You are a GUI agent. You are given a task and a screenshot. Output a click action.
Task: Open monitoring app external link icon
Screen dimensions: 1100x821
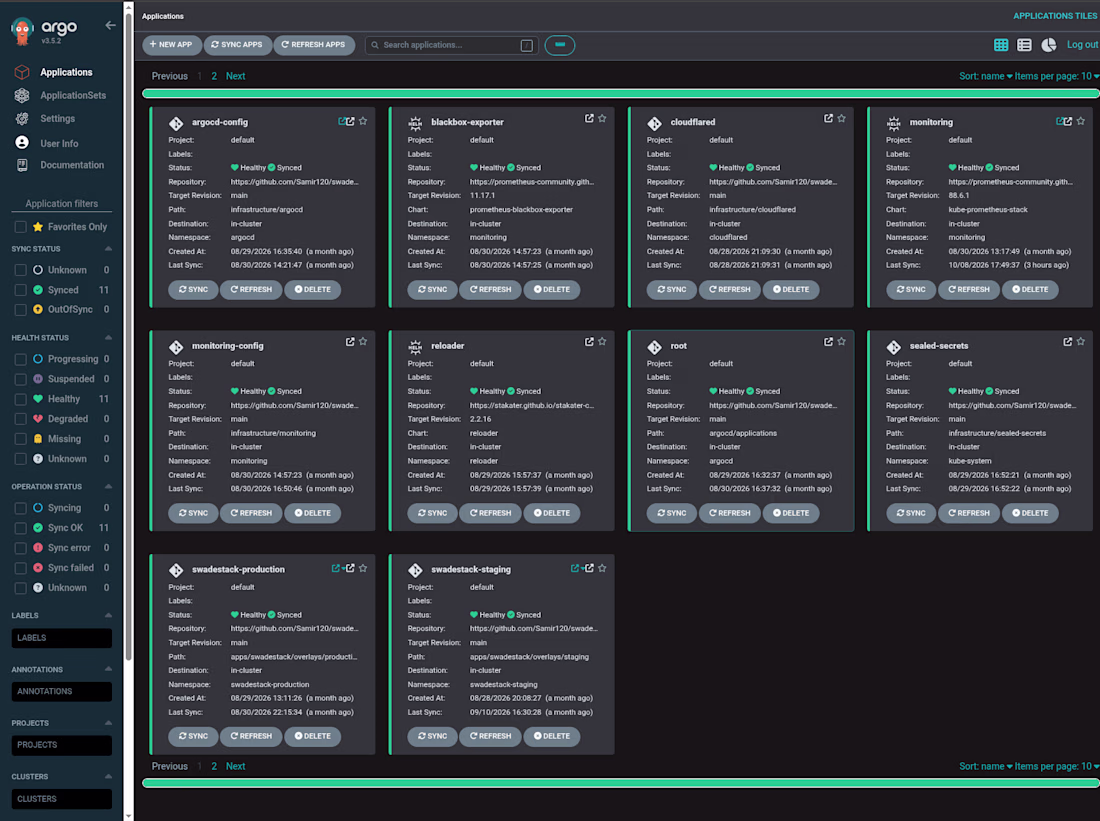tap(1068, 121)
